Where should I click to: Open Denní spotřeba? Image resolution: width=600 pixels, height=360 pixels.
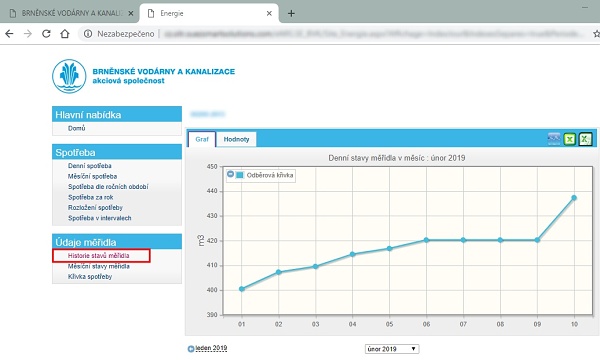(x=90, y=166)
